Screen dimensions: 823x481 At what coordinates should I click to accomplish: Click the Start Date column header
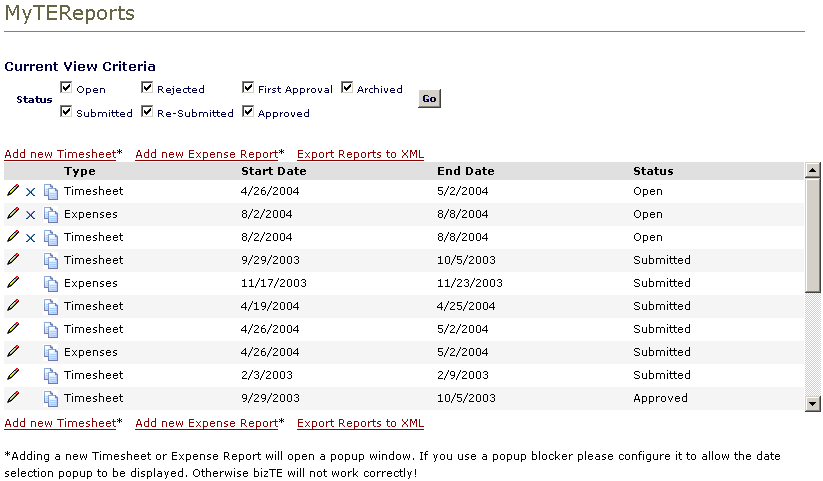point(273,171)
